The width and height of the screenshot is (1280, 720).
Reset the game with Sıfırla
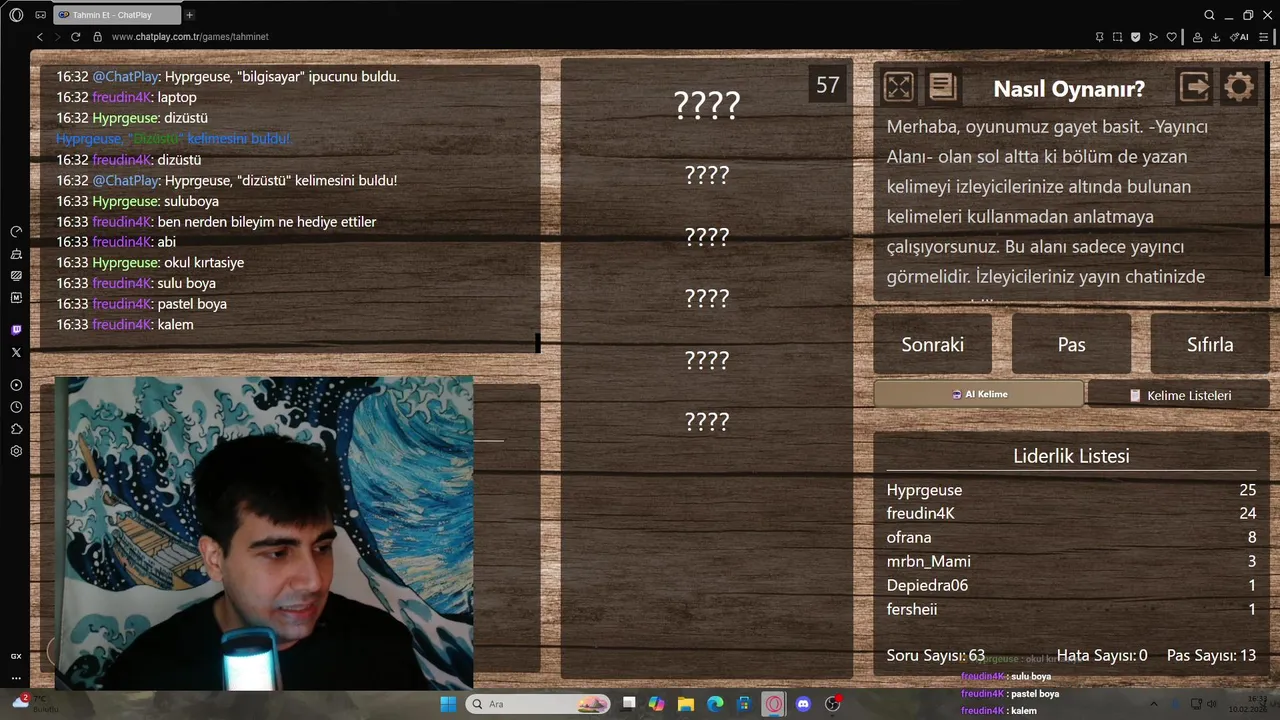(x=1210, y=344)
